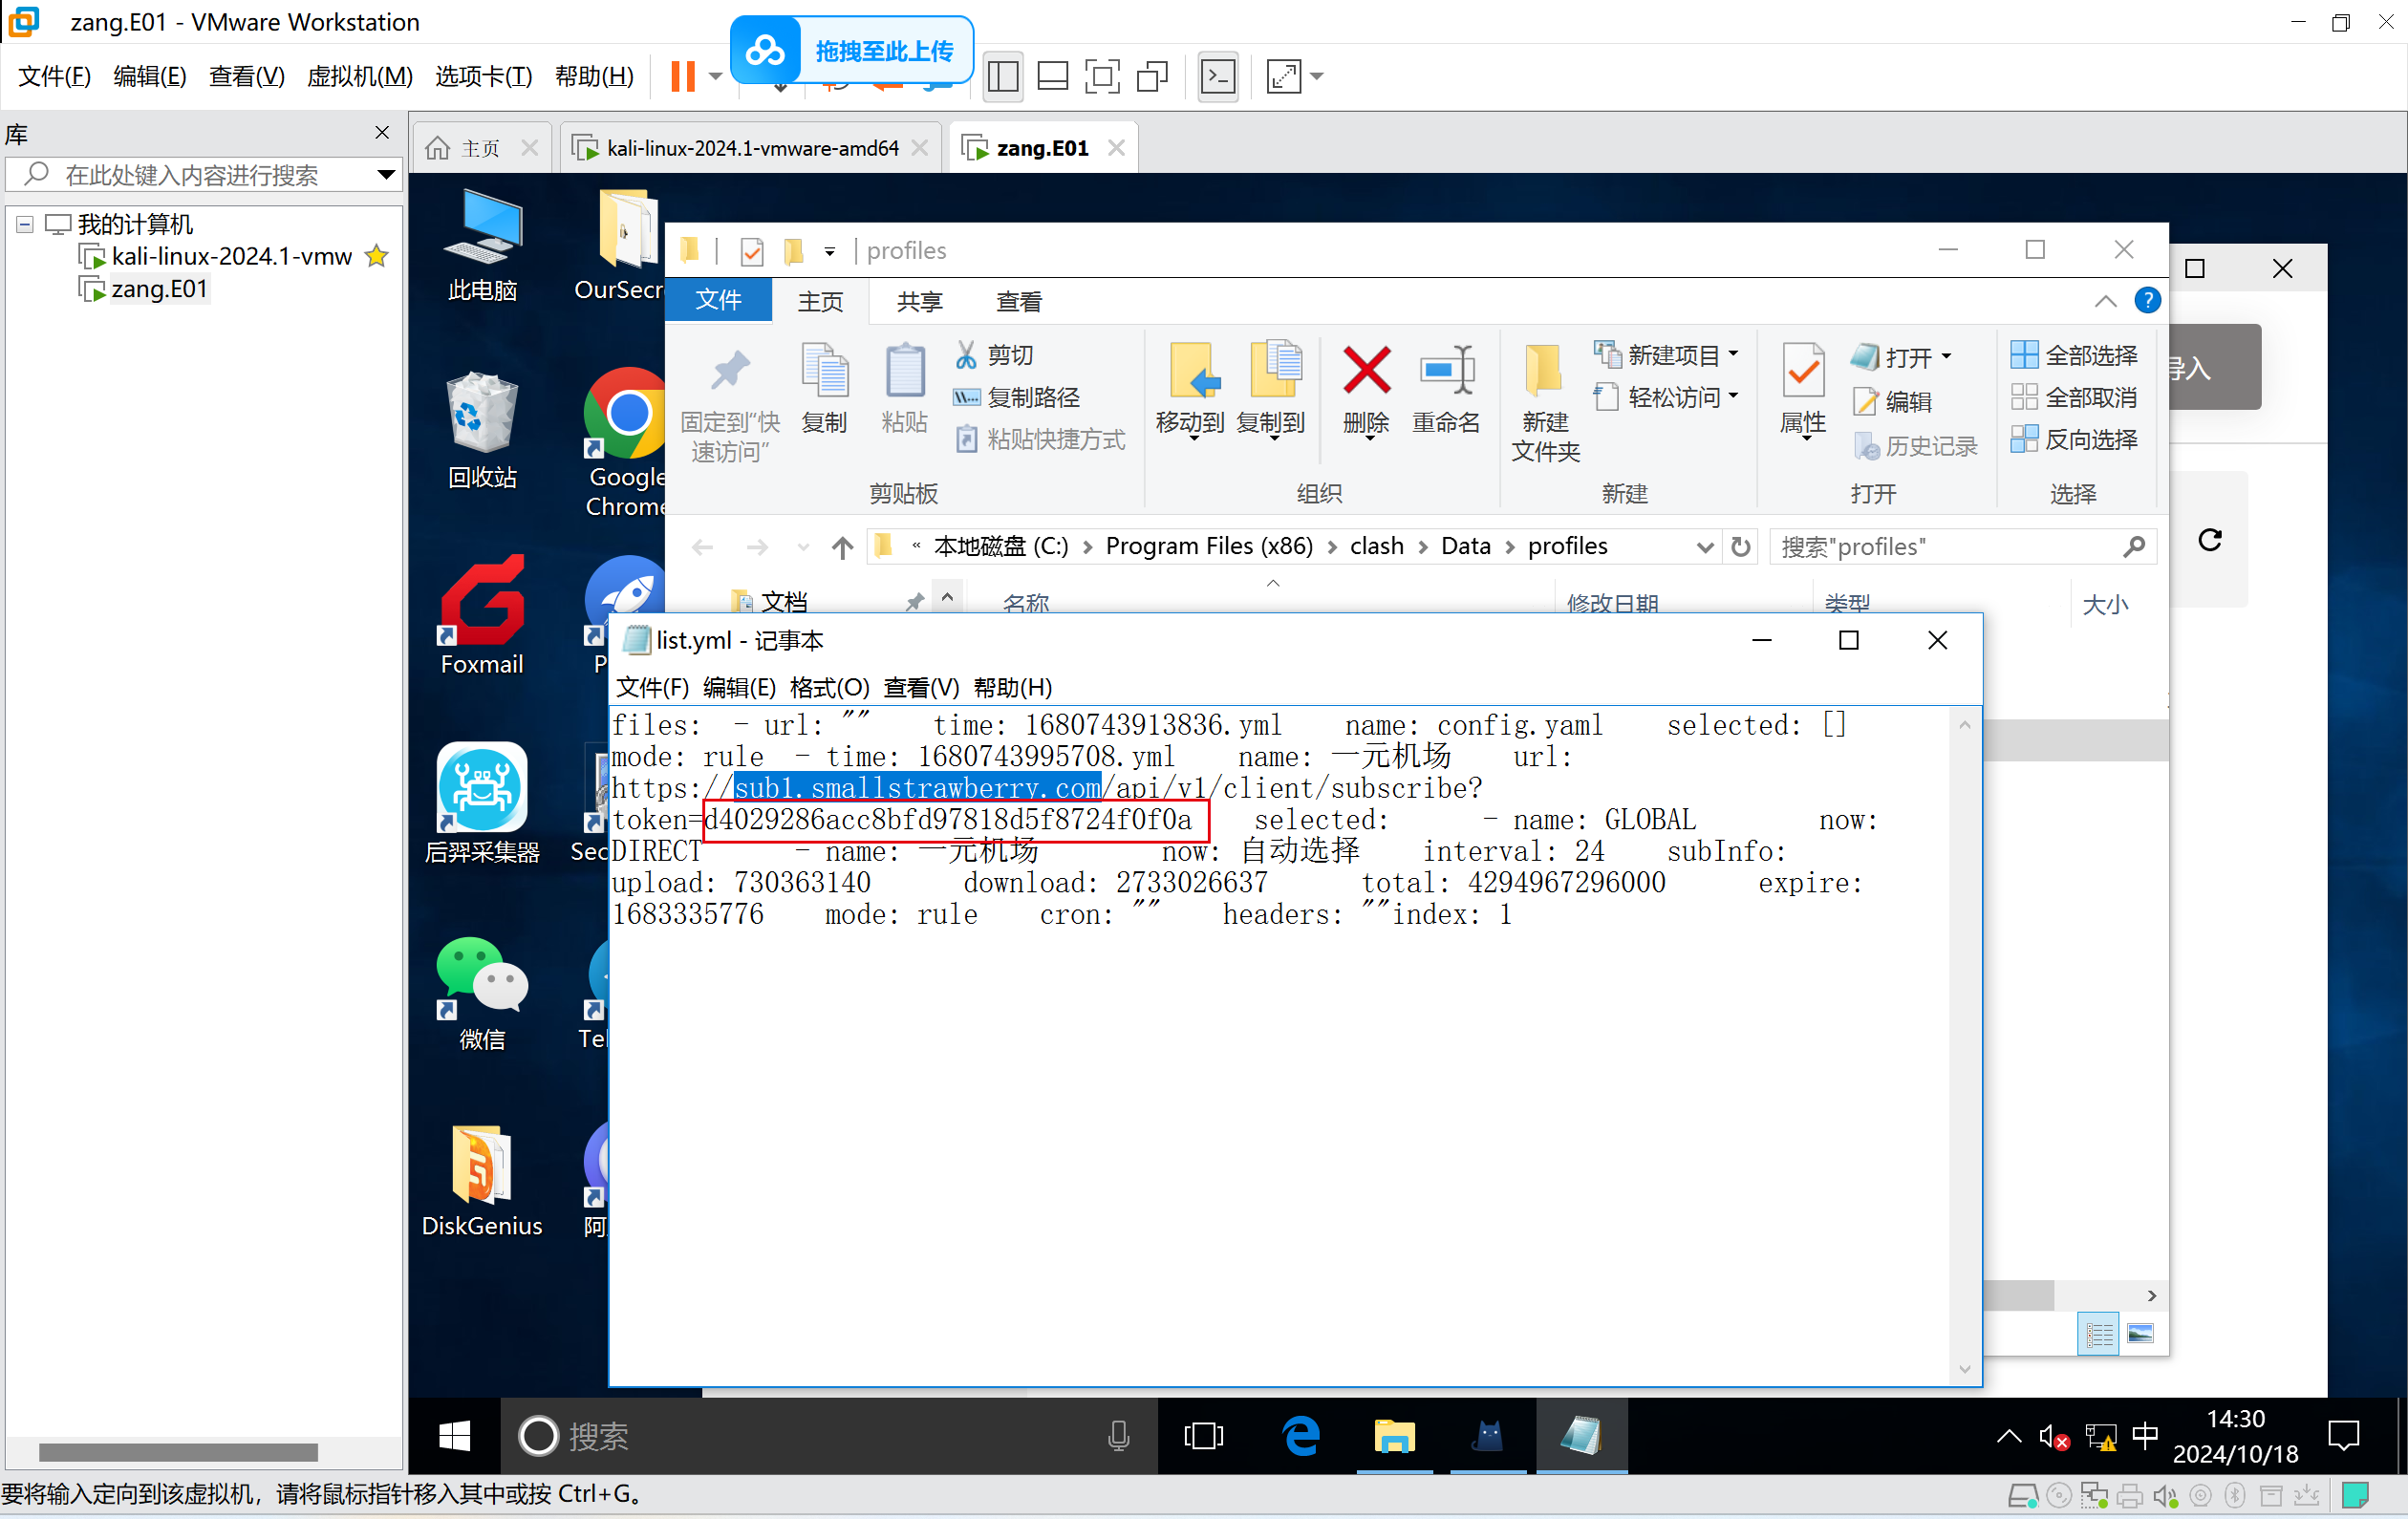2408x1519 pixels.
Task: Click the Explorer horizontal scrollbar right arrow
Action: click(2151, 1295)
